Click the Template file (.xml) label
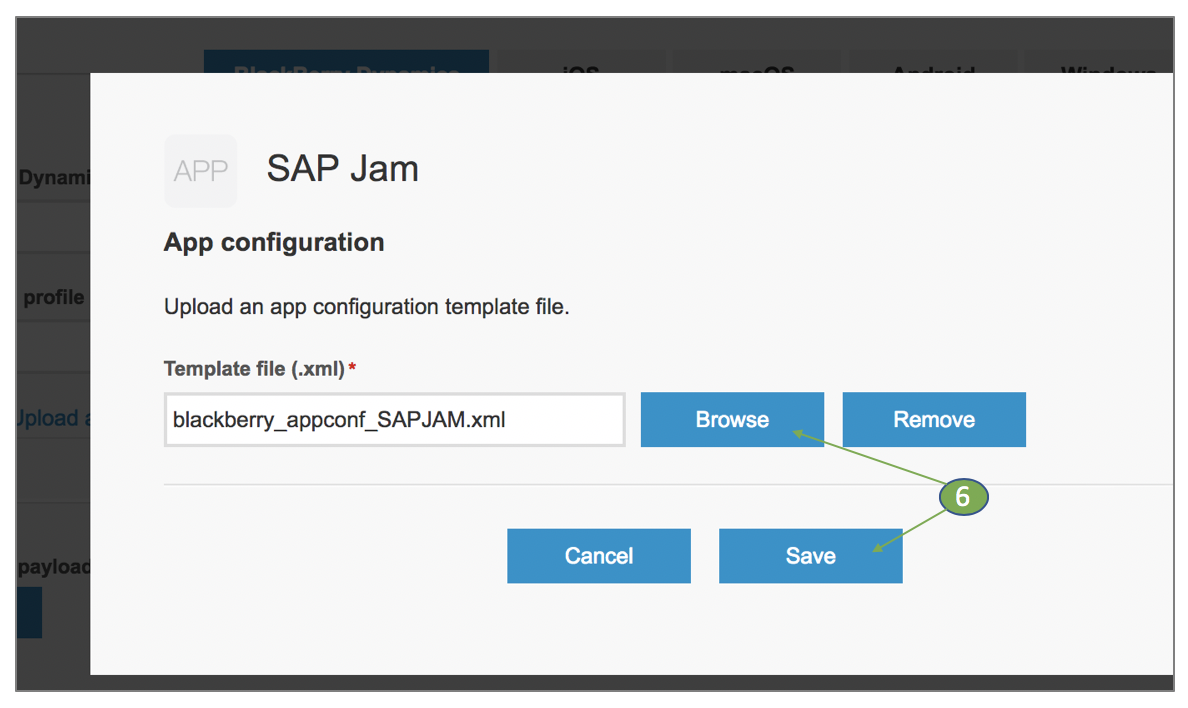Viewport: 1188px width, 708px height. [x=254, y=370]
